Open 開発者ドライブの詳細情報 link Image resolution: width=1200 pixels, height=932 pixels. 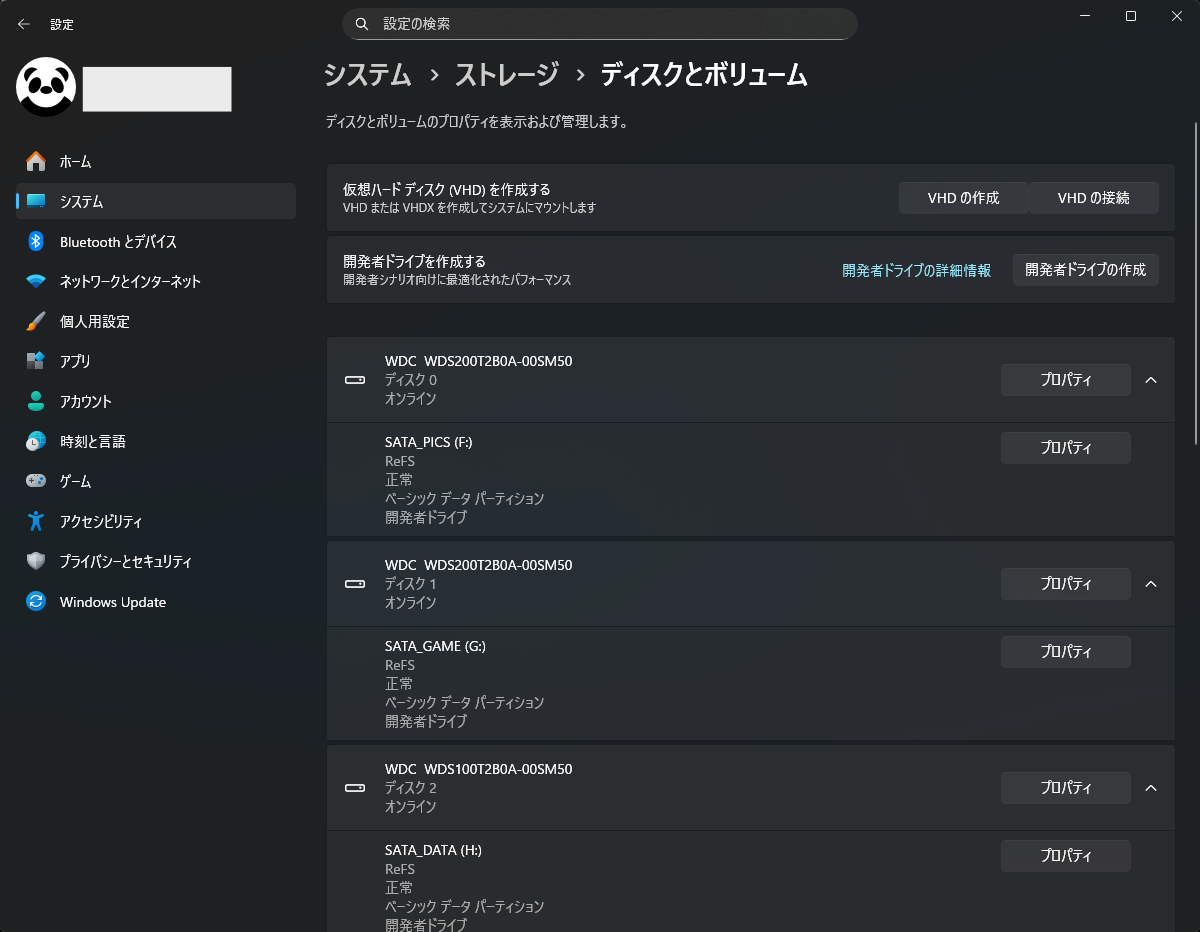[916, 270]
